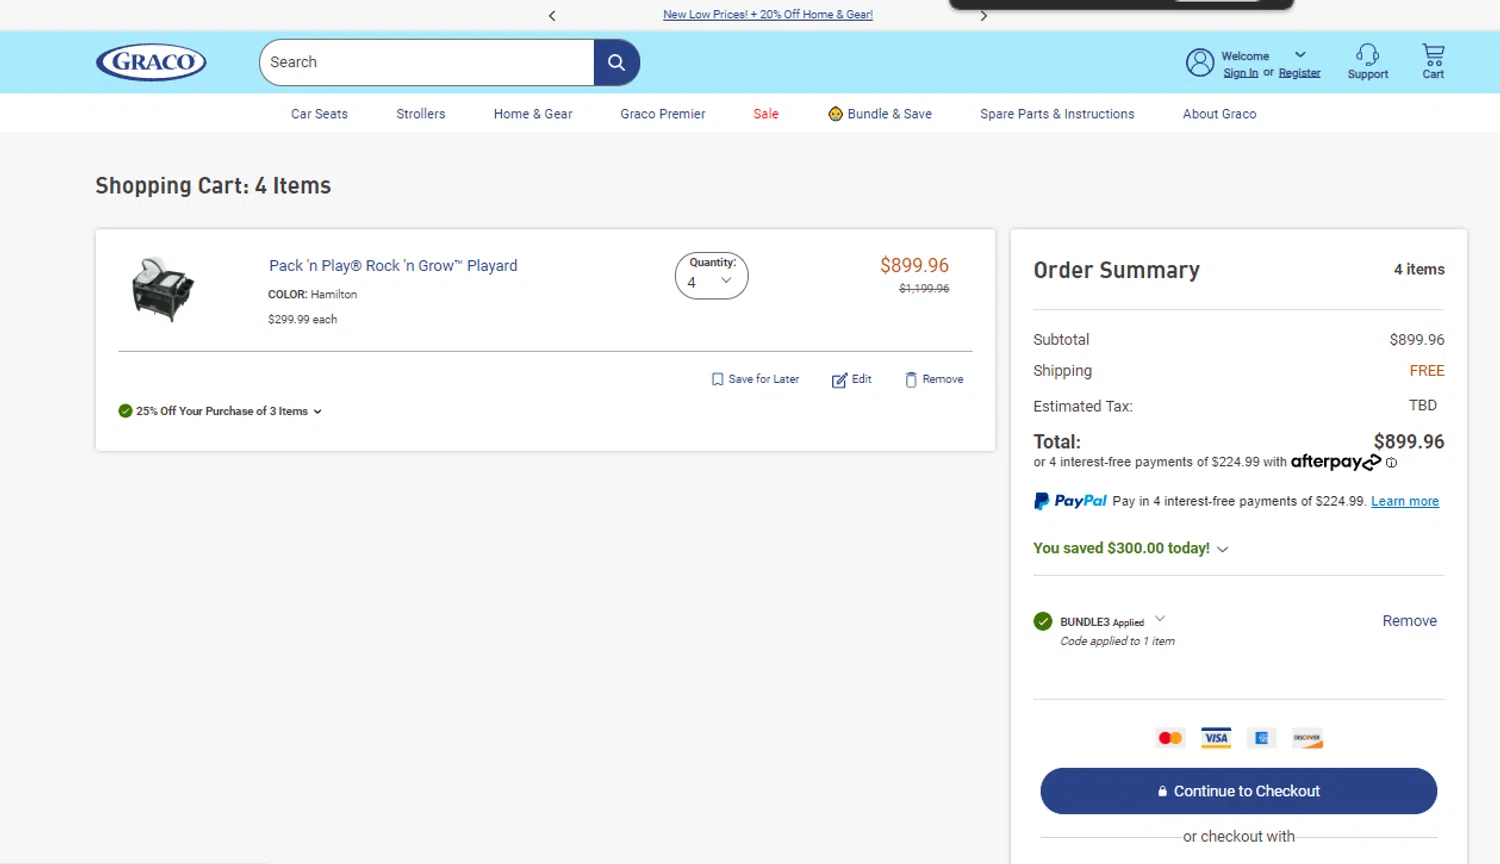Click the Graco logo
The height and width of the screenshot is (864, 1500).
tap(151, 62)
